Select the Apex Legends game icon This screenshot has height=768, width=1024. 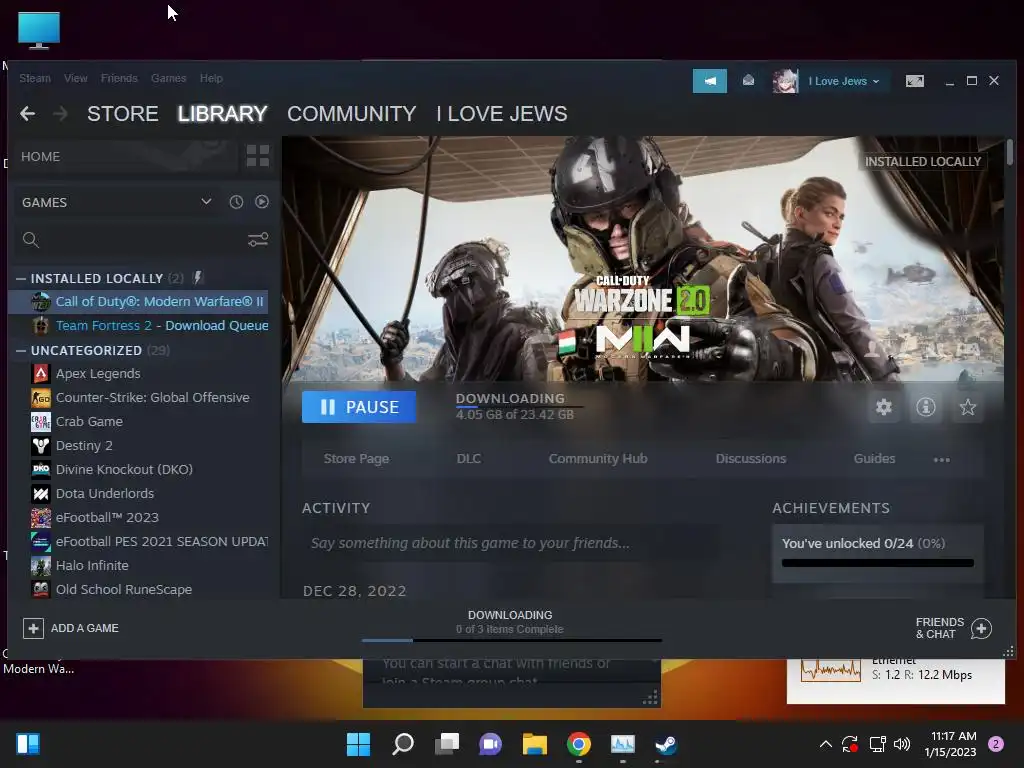[40, 374]
